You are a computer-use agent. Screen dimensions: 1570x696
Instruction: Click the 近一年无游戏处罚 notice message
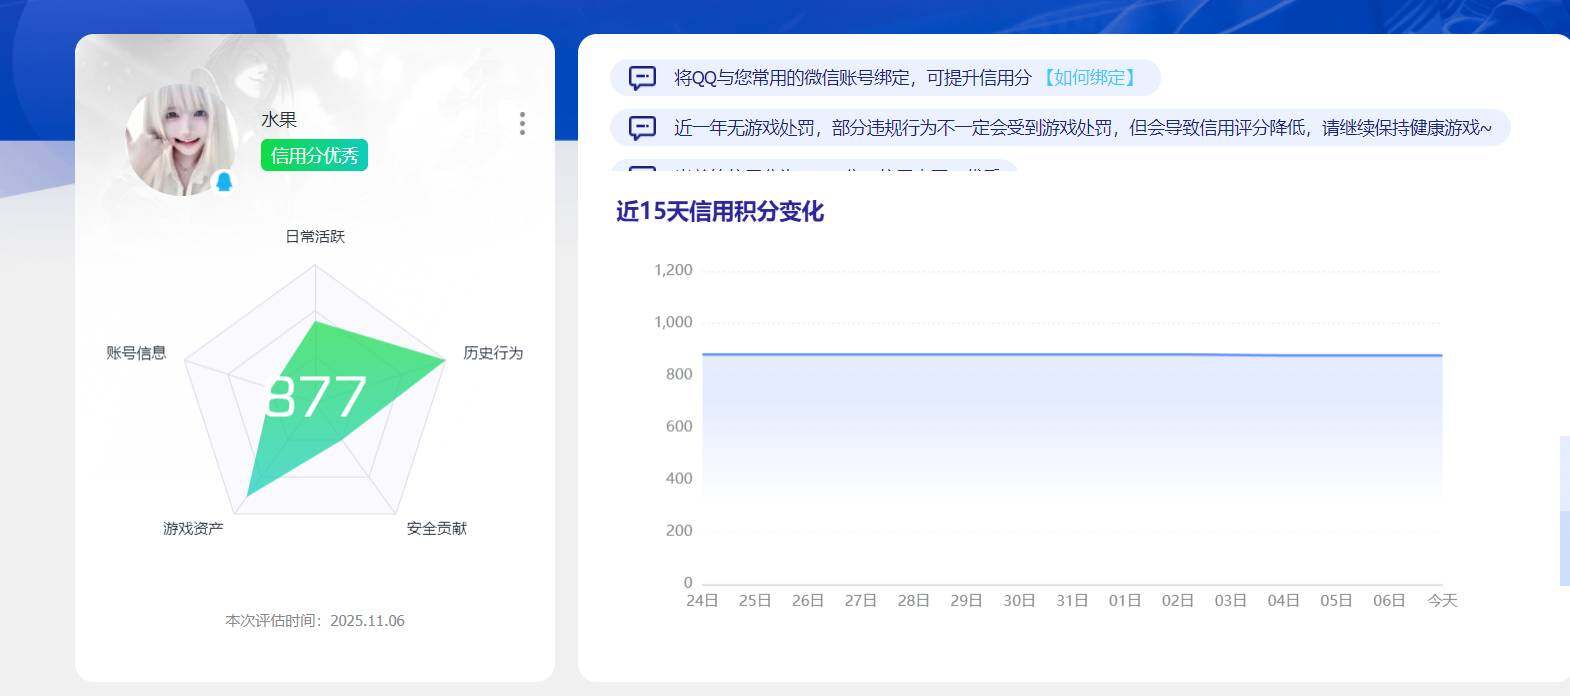click(1082, 128)
